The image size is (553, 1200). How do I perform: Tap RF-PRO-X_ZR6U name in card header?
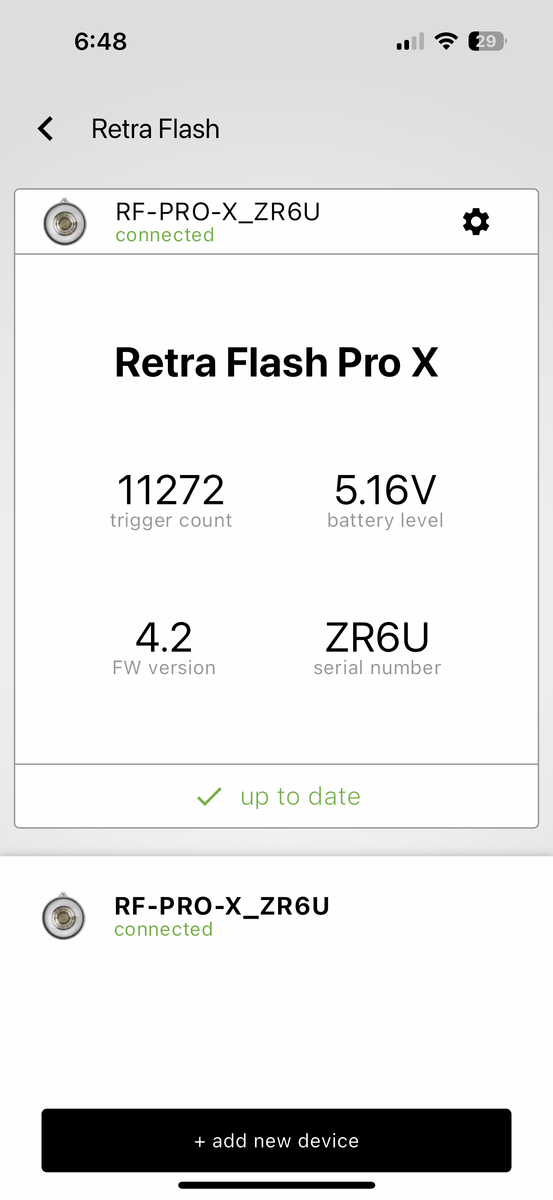click(218, 212)
